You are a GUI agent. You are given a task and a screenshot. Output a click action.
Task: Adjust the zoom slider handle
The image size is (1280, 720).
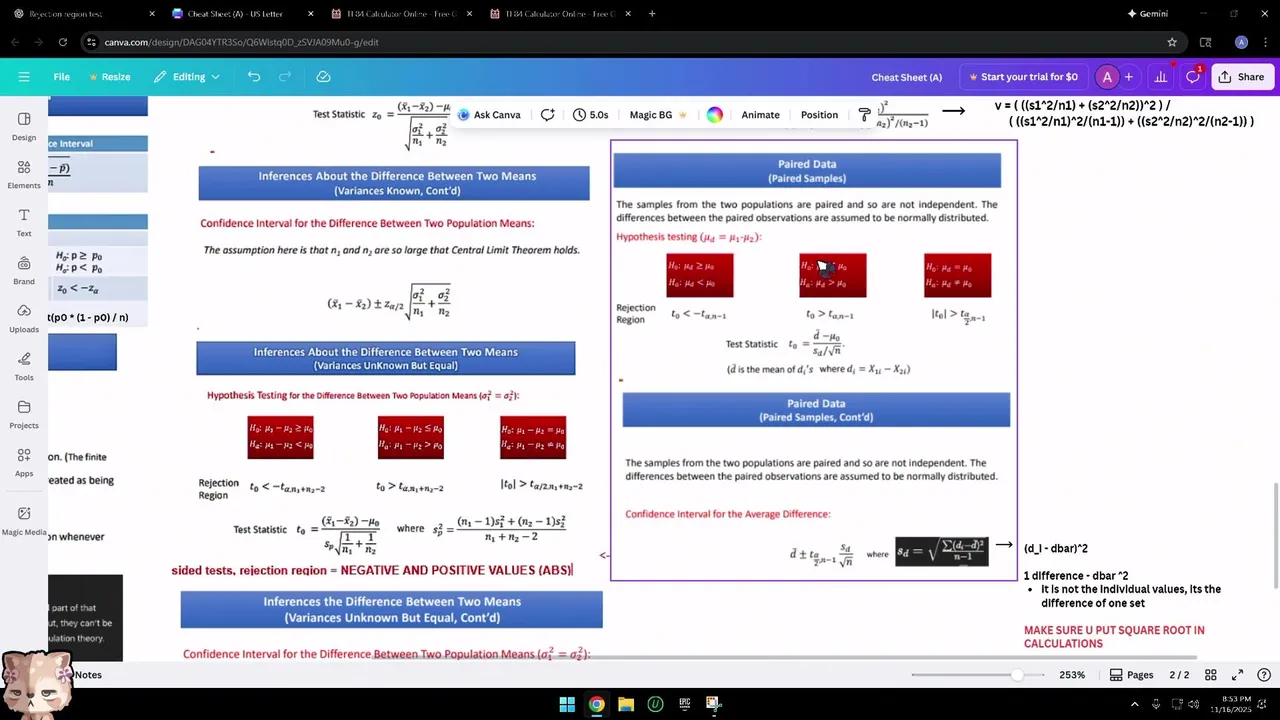tap(1017, 675)
